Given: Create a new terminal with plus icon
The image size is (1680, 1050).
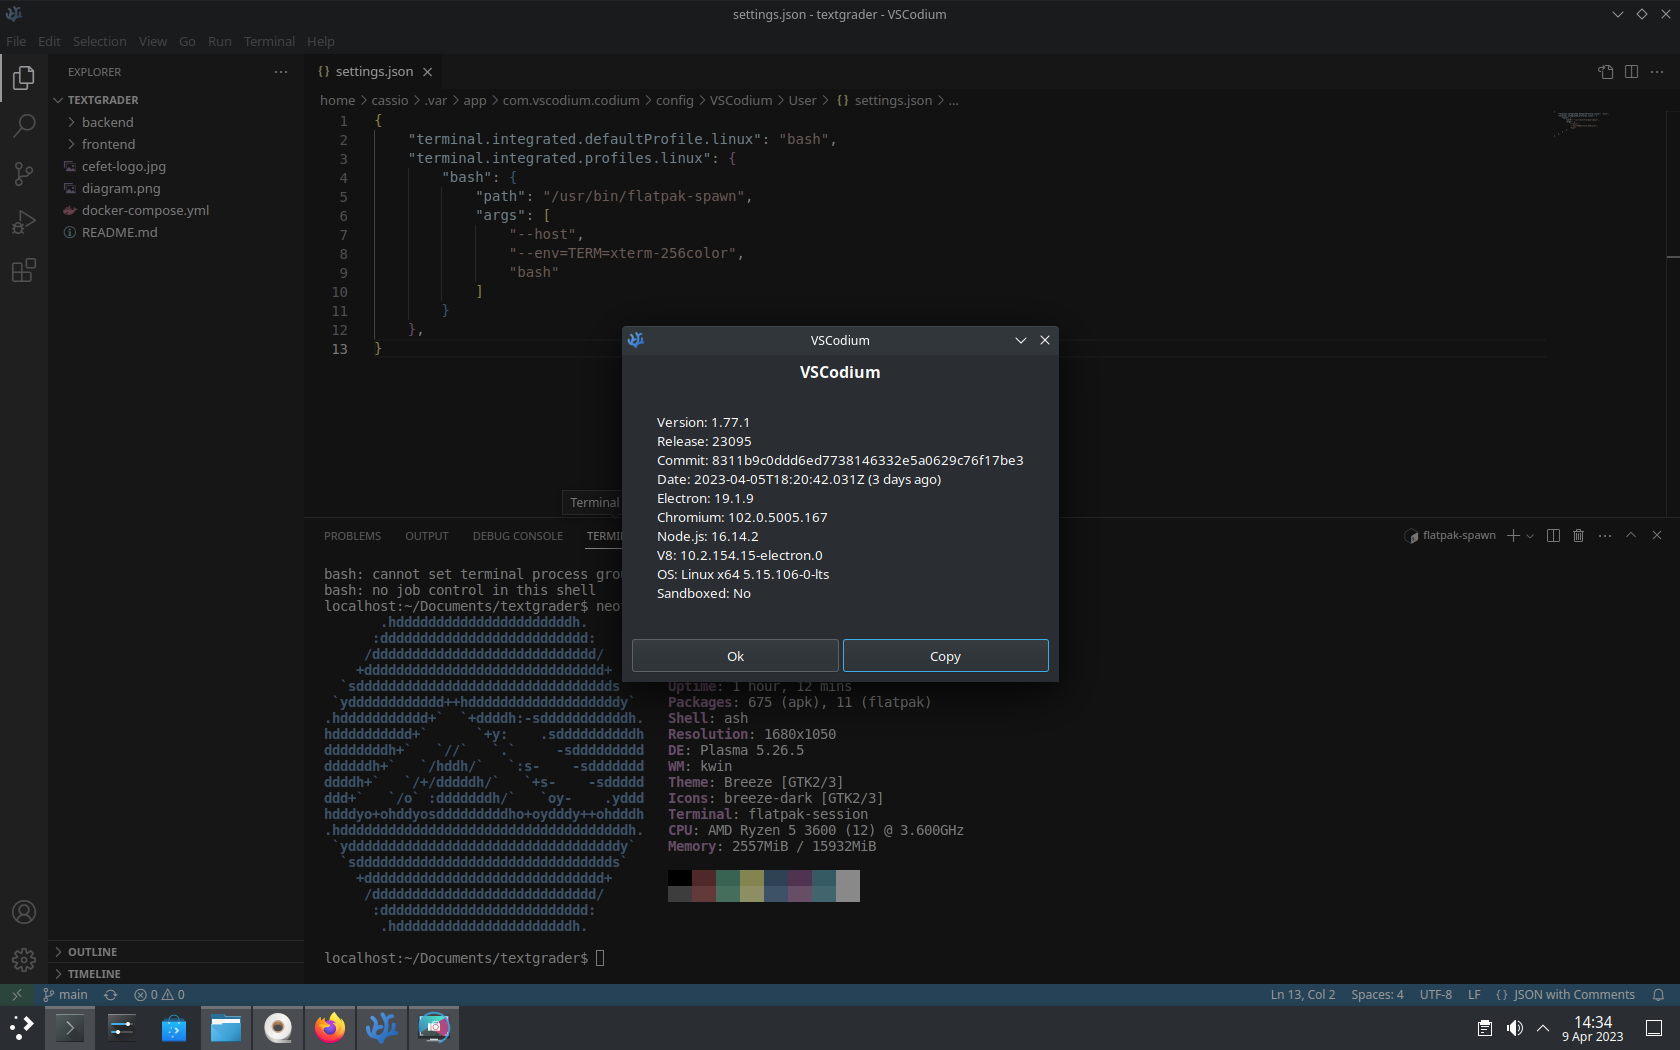Looking at the screenshot, I should pyautogui.click(x=1512, y=535).
